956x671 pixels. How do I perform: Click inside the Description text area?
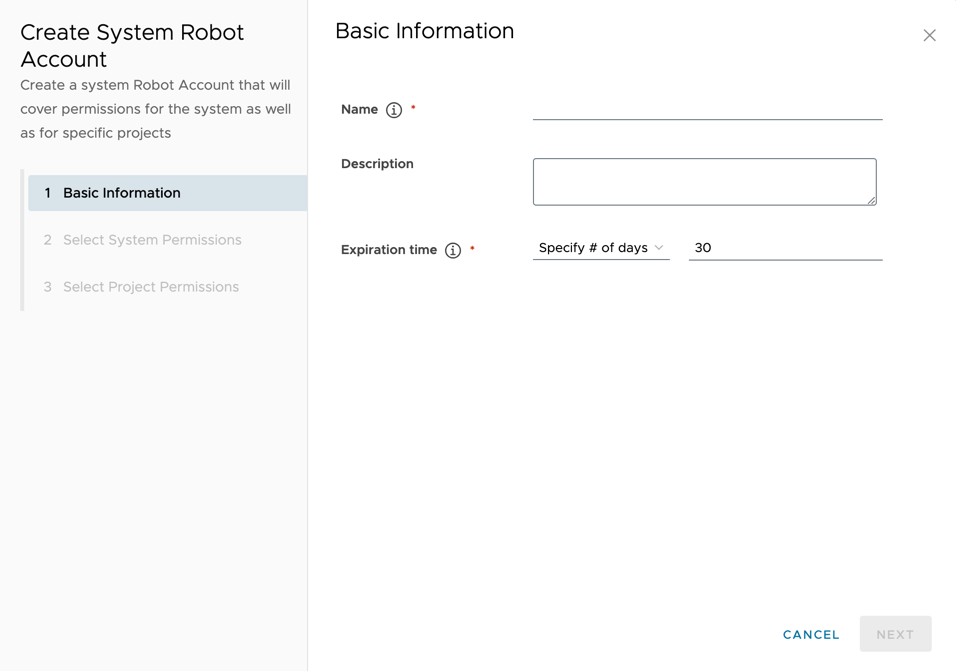click(704, 181)
